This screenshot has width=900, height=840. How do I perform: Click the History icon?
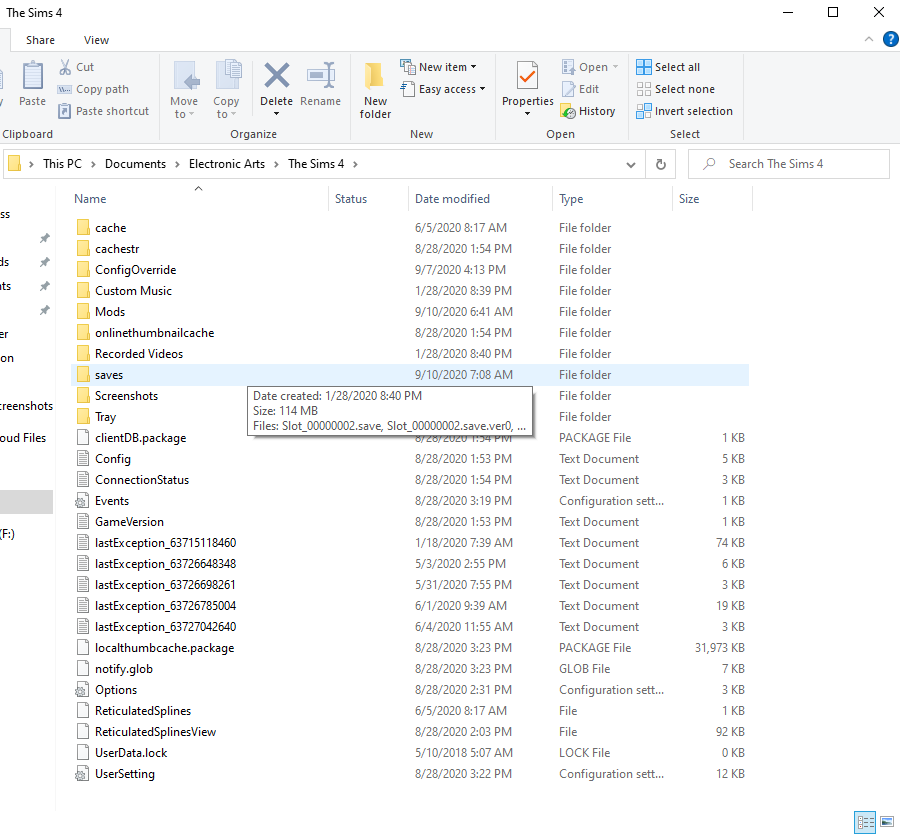[x=568, y=111]
